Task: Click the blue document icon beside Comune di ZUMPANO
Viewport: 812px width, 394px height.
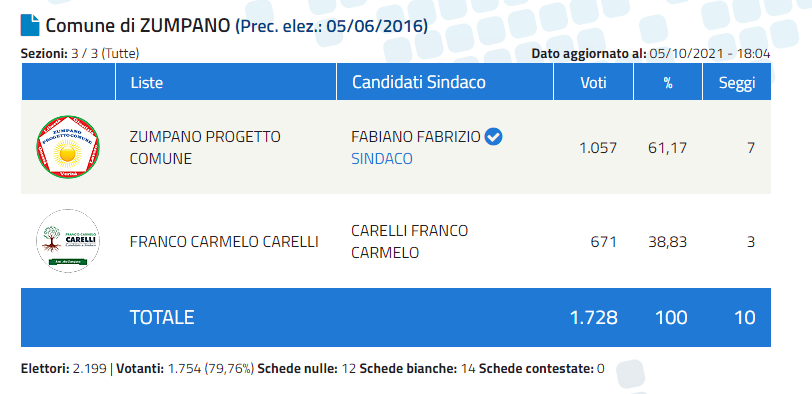Action: coord(30,25)
